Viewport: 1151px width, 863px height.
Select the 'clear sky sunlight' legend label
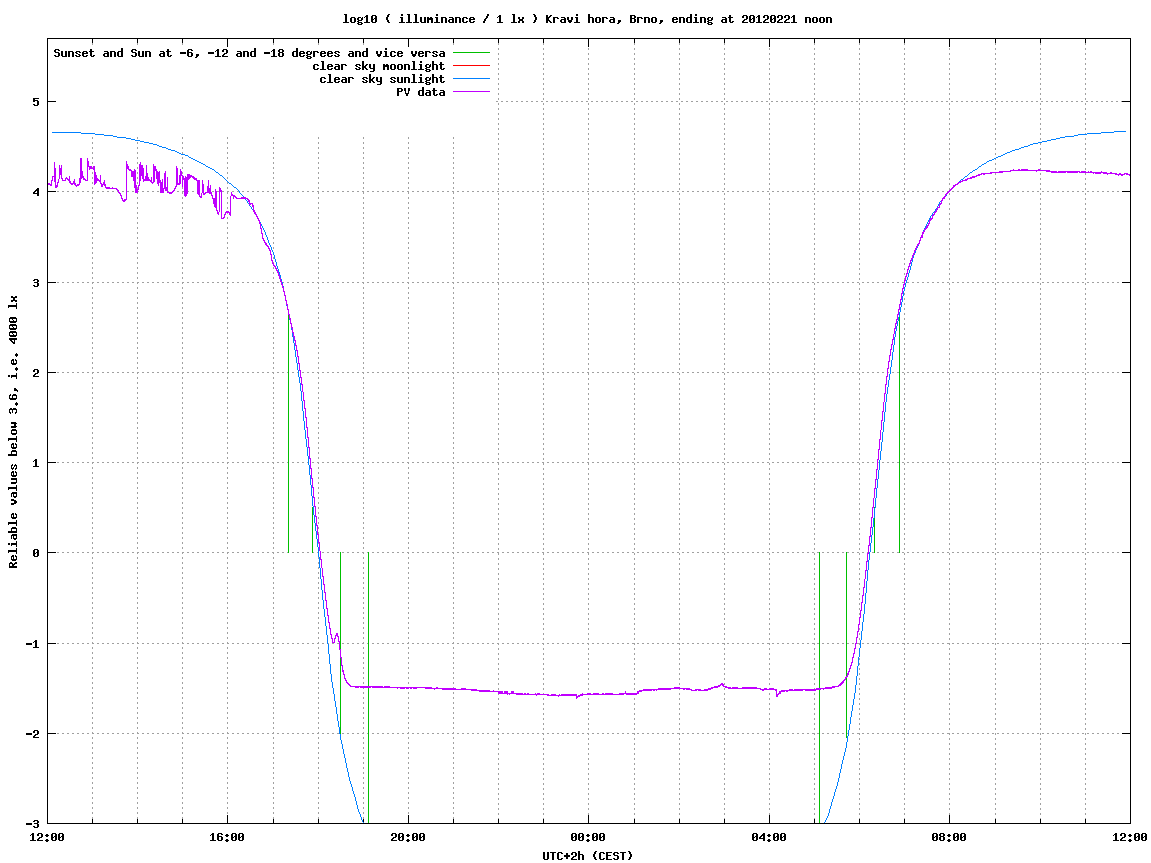(382, 79)
